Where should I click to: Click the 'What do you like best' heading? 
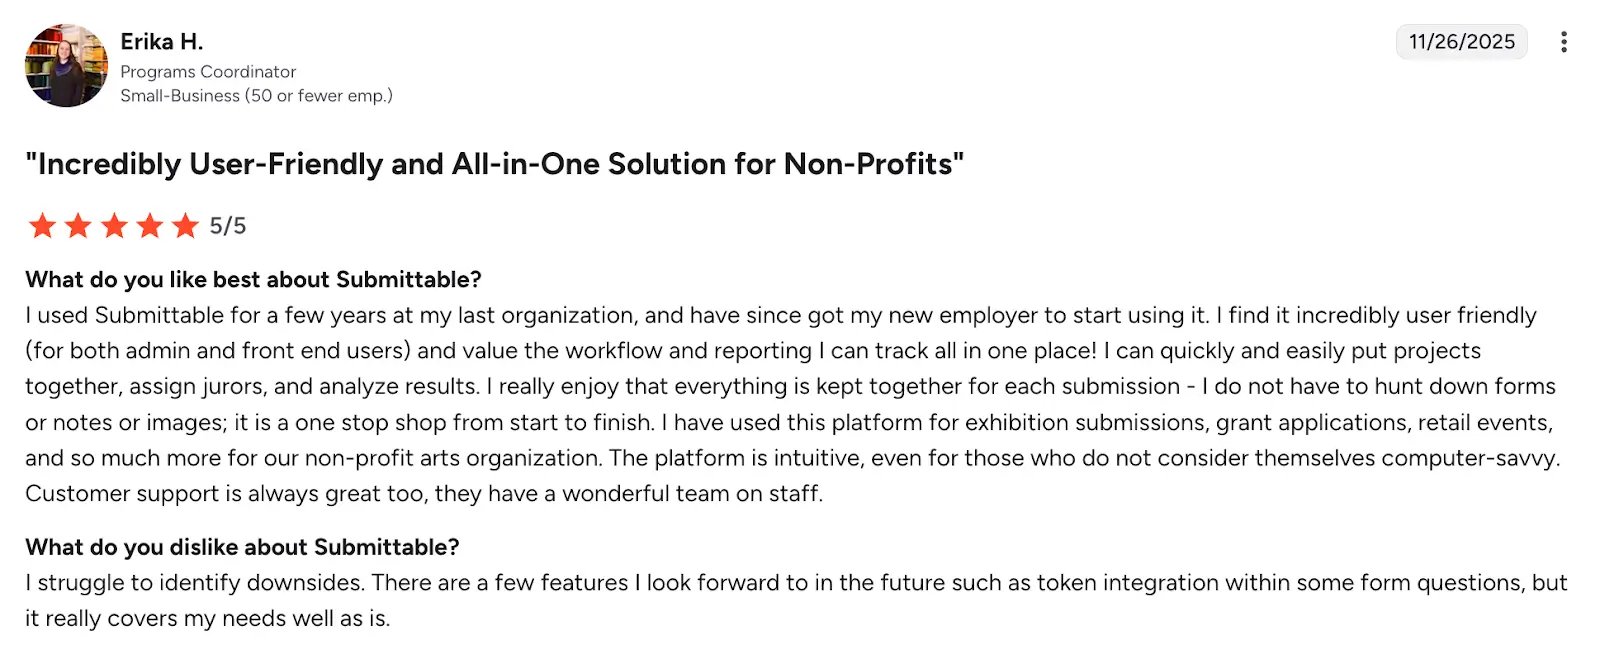(x=253, y=280)
